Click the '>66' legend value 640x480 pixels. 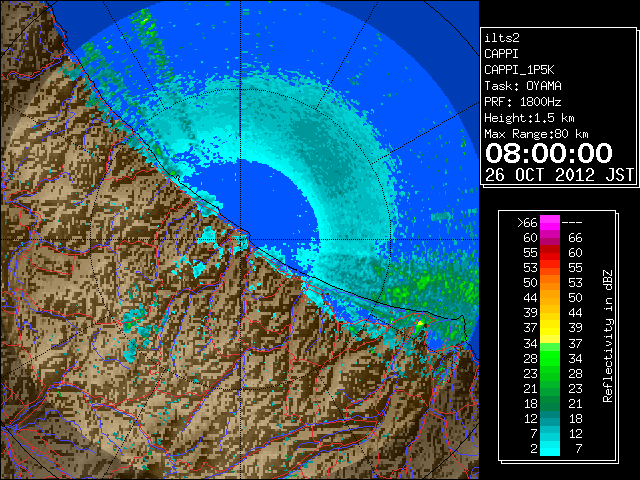pyautogui.click(x=527, y=223)
